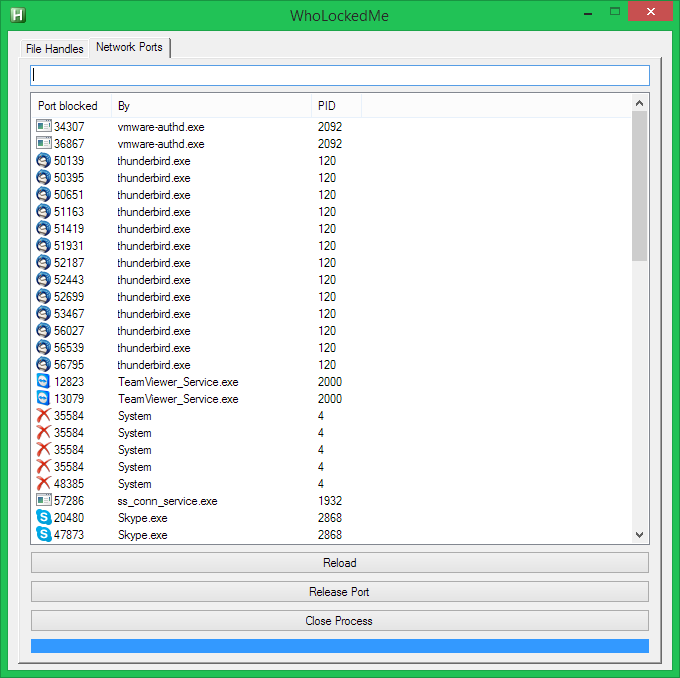
Task: Click the Thunderbird icon for port 51419
Action: tap(43, 228)
